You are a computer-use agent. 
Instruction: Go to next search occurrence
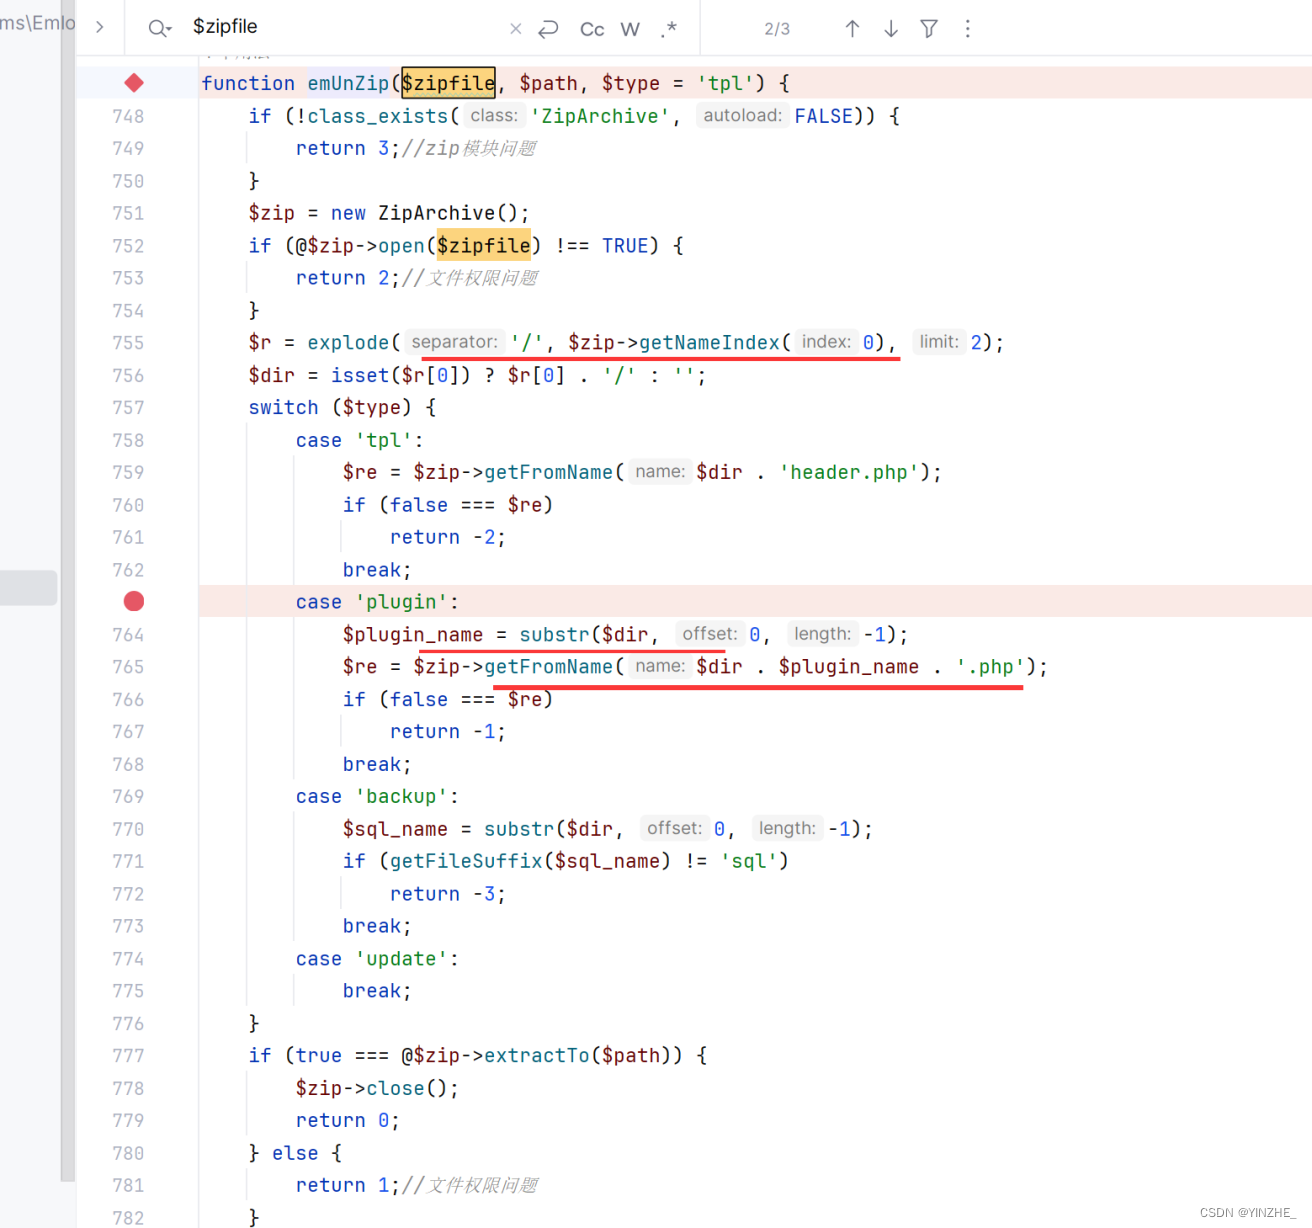(x=890, y=29)
